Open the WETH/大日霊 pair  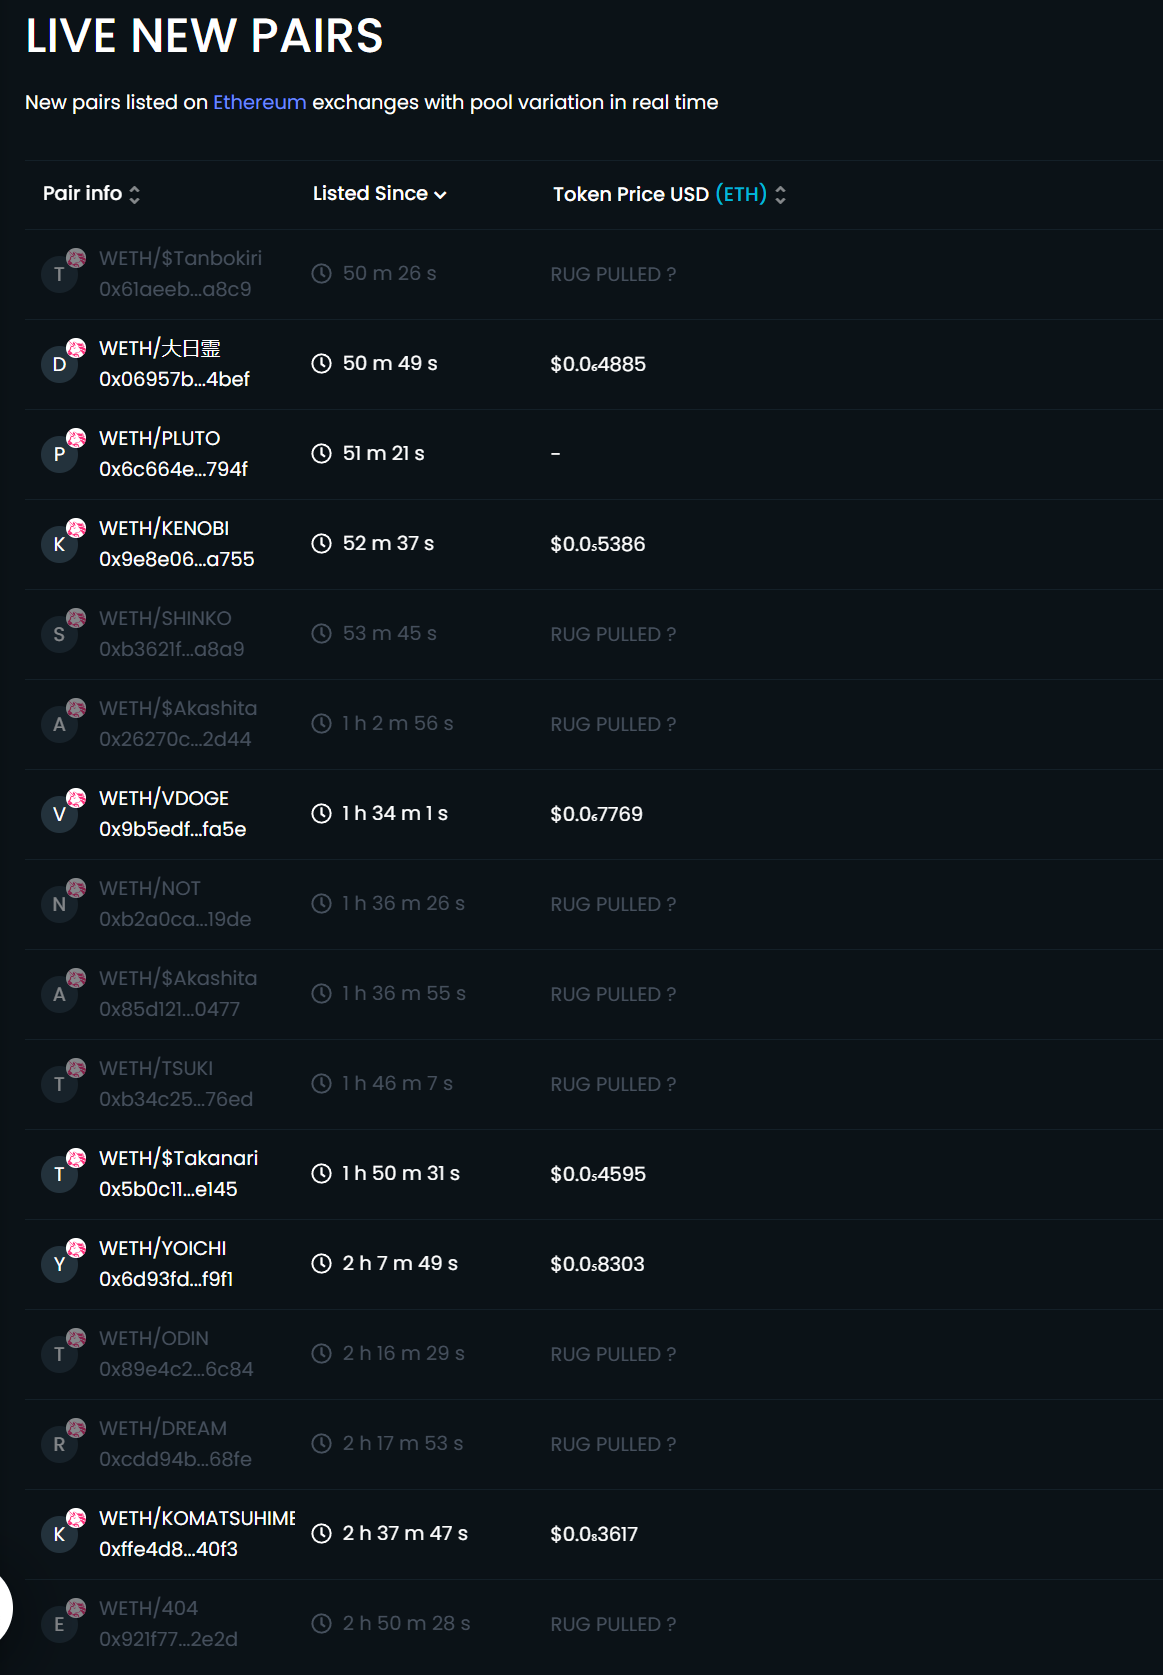tap(160, 348)
